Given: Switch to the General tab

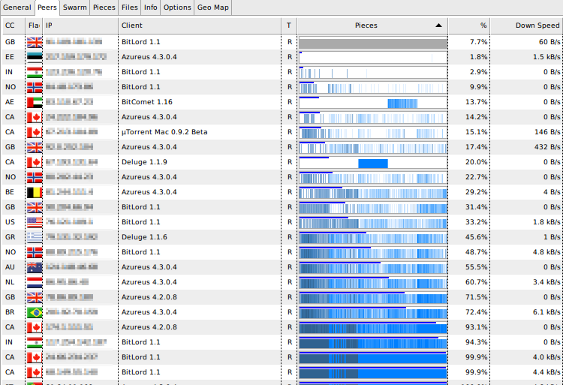Looking at the screenshot, I should pos(17,7).
